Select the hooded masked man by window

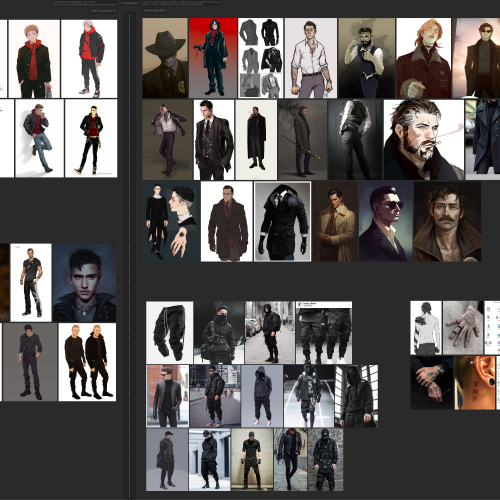coord(356,396)
